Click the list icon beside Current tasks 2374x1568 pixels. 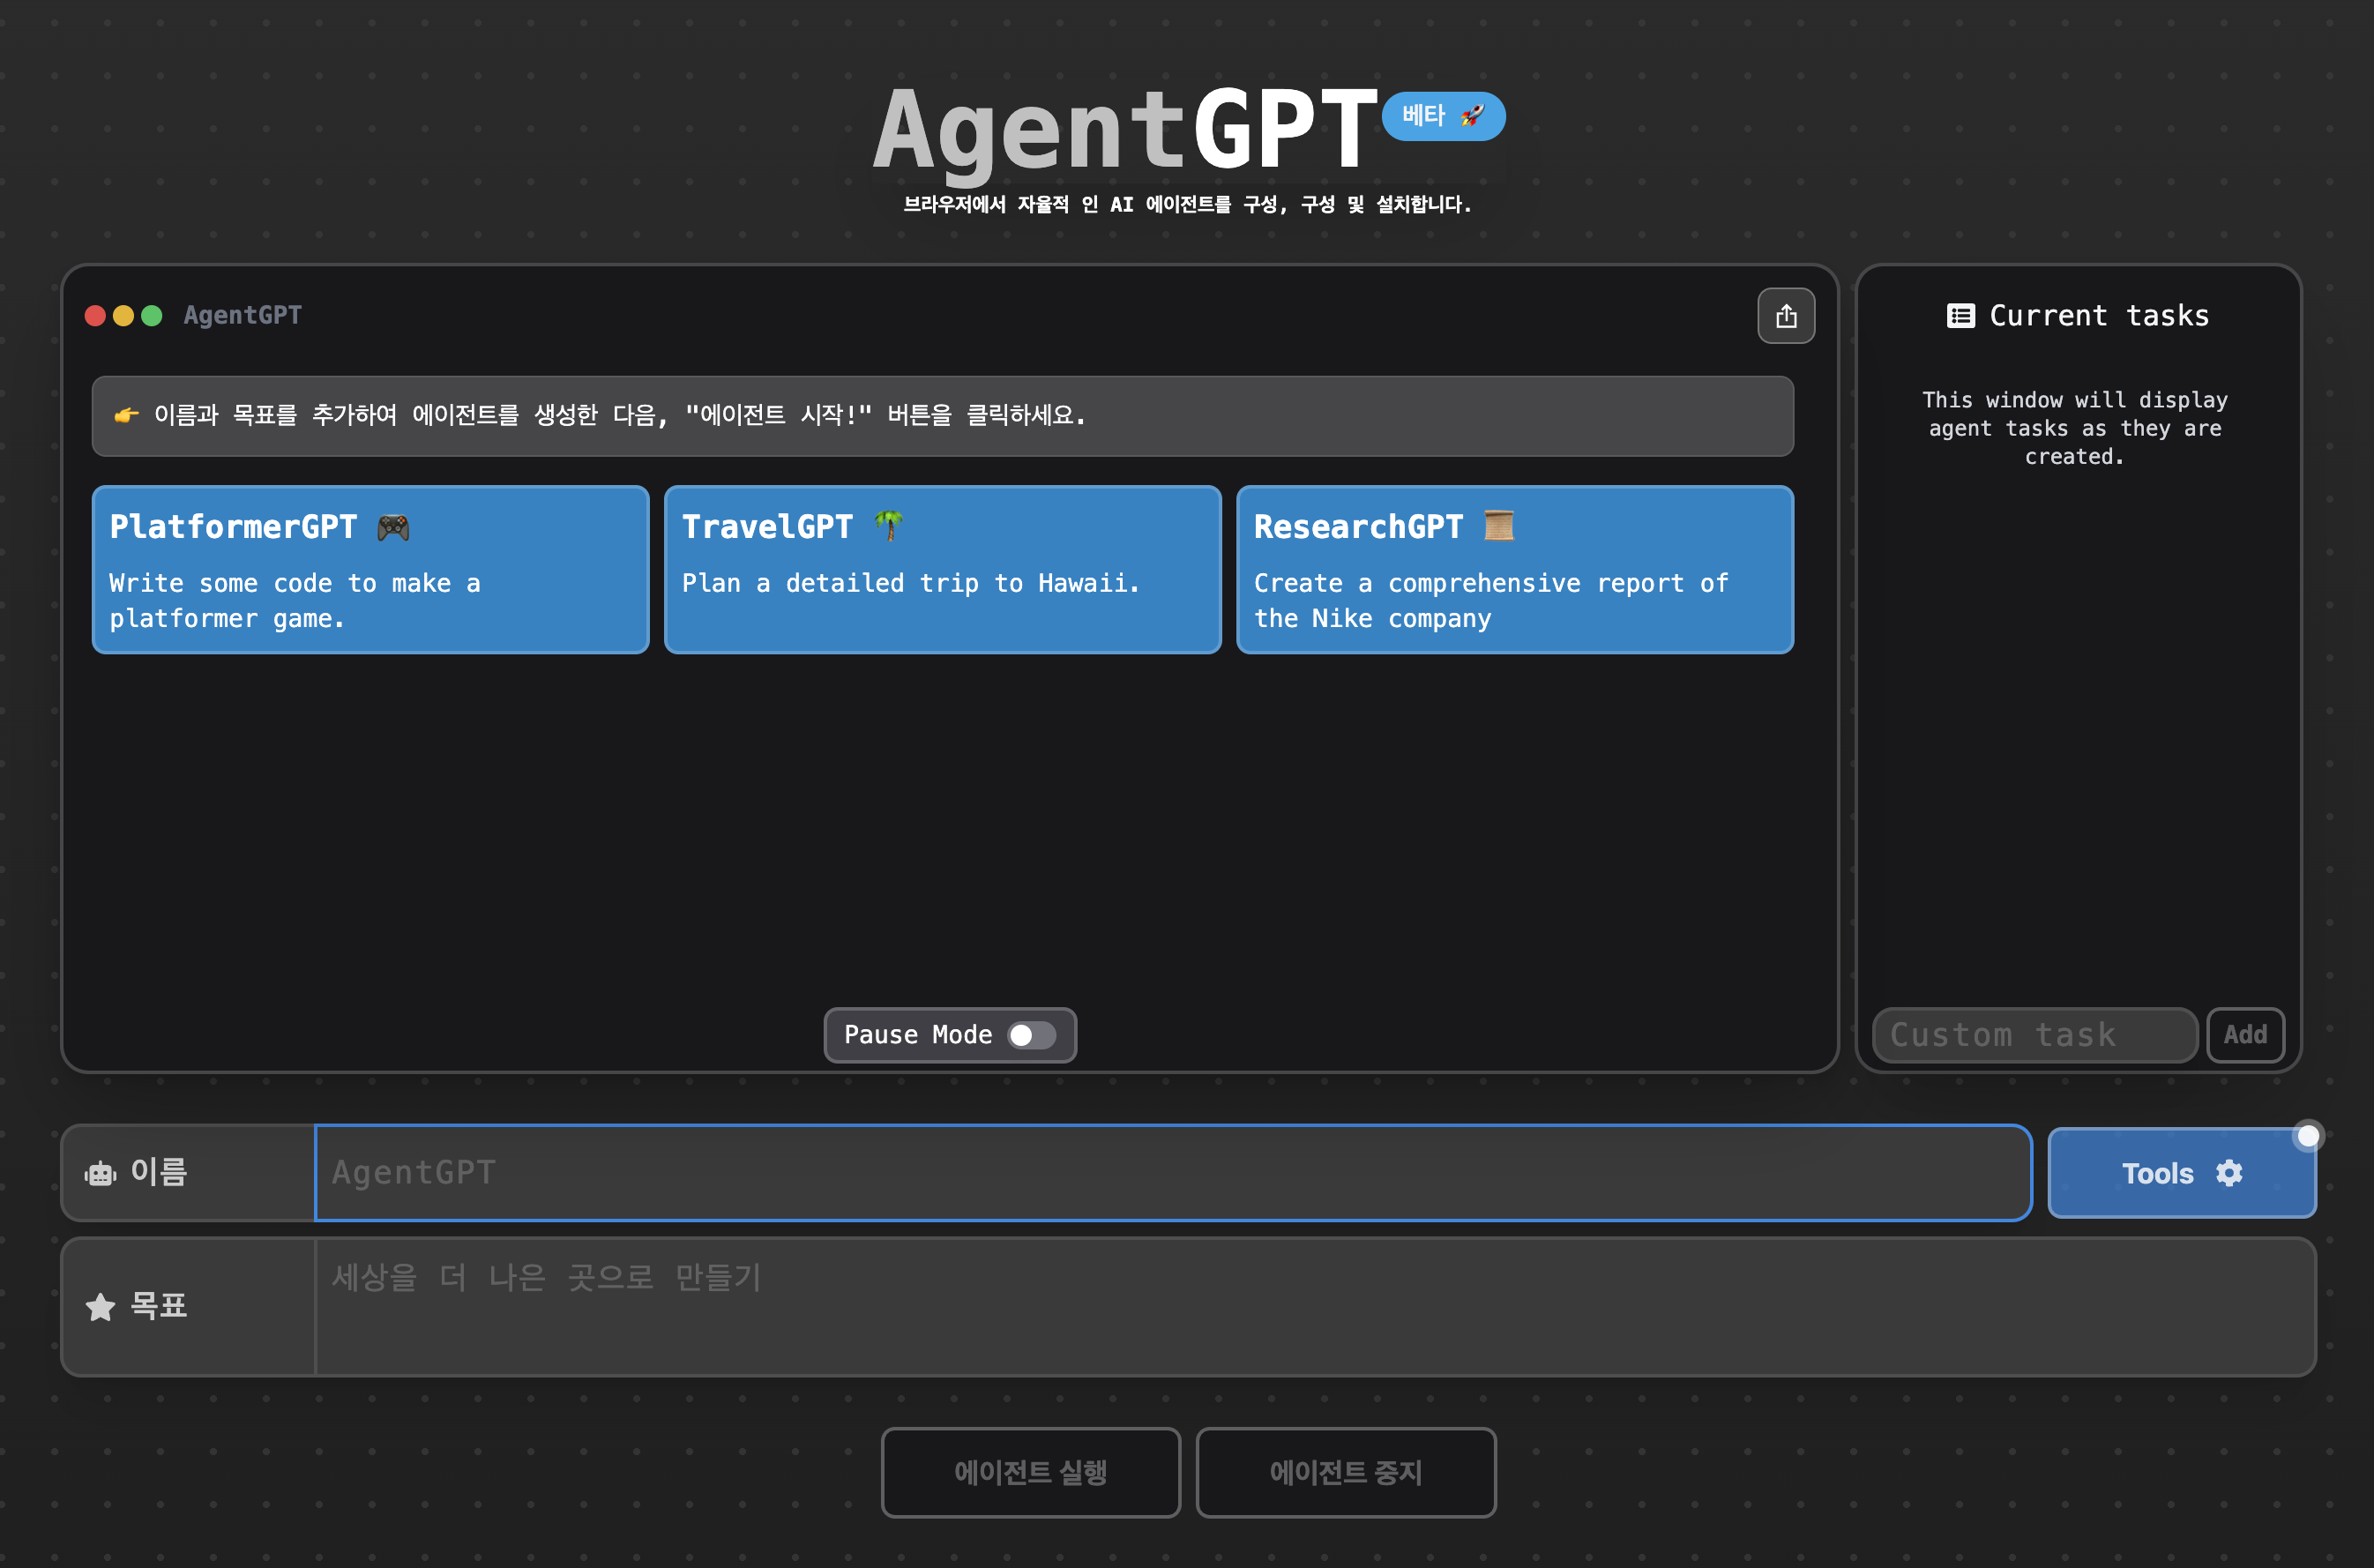click(x=1960, y=316)
